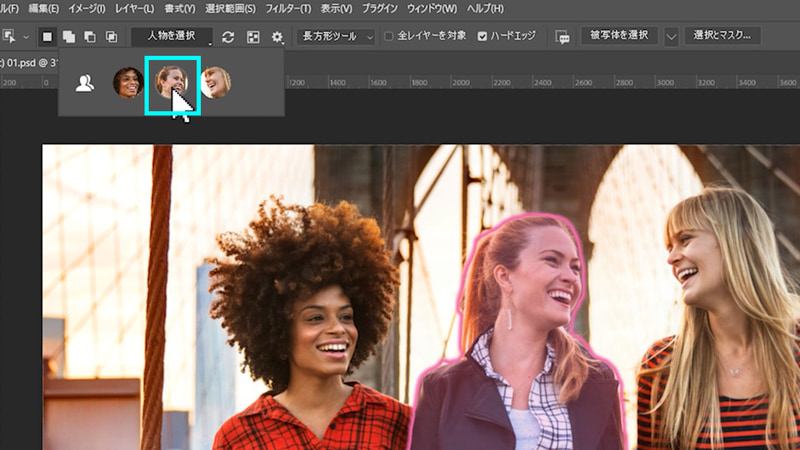This screenshot has width=800, height=450.
Task: Pick the blonde woman thumbnail
Action: (216, 82)
